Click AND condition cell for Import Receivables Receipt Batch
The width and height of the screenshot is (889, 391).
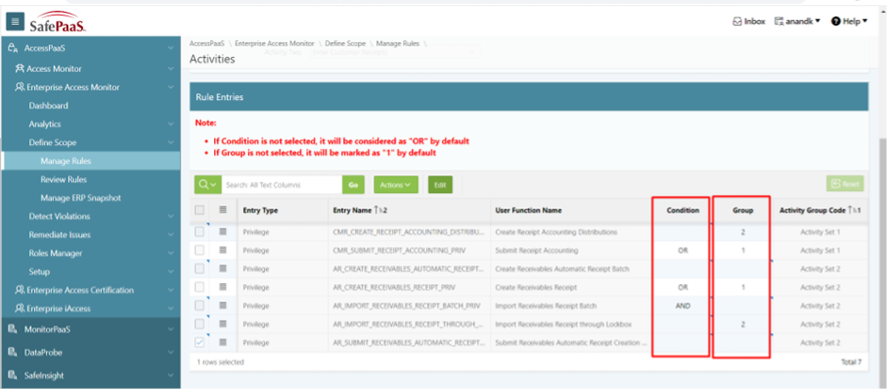[x=683, y=305]
